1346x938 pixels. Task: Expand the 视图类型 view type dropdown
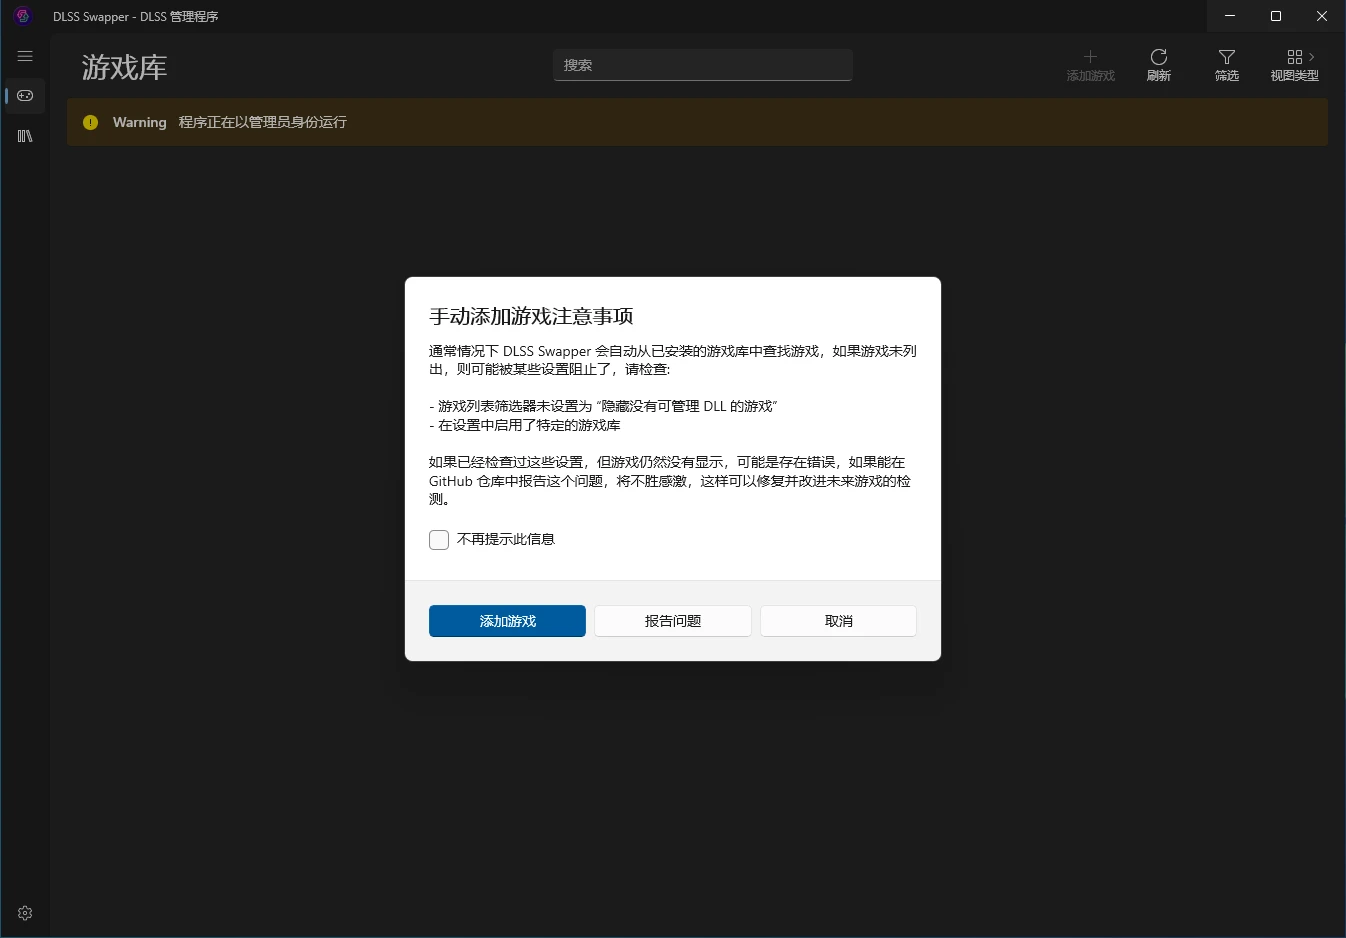tap(1294, 65)
